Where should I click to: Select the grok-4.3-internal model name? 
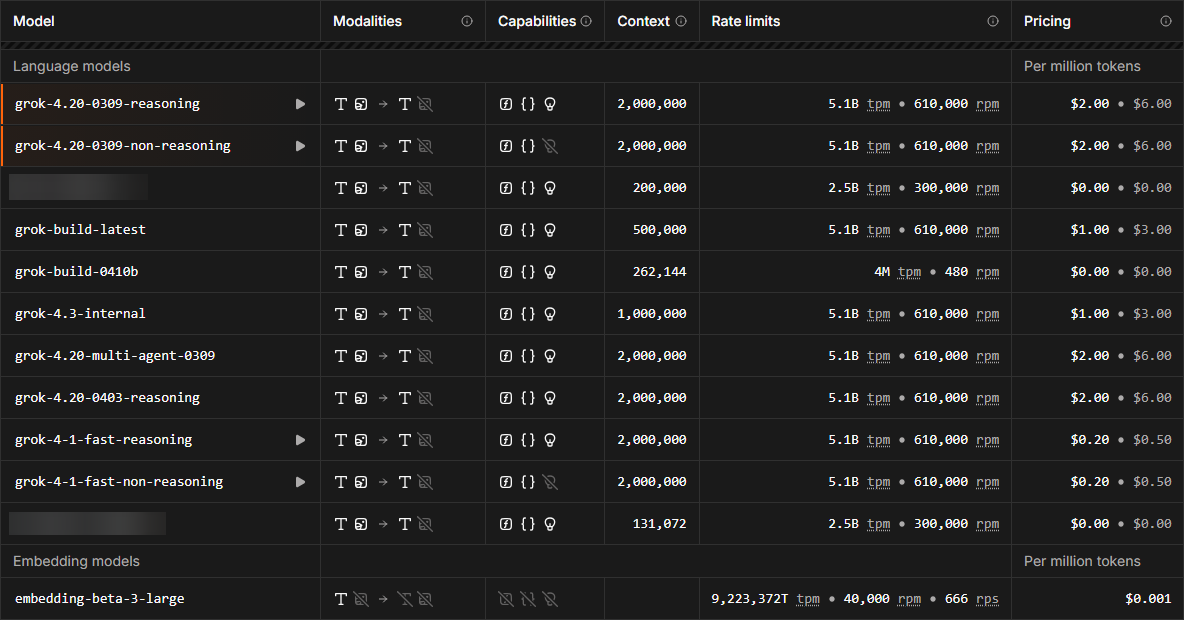pyautogui.click(x=80, y=313)
